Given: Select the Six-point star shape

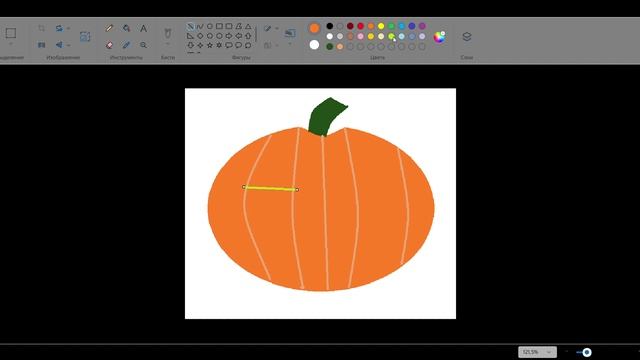Looking at the screenshot, I should click(x=219, y=45).
